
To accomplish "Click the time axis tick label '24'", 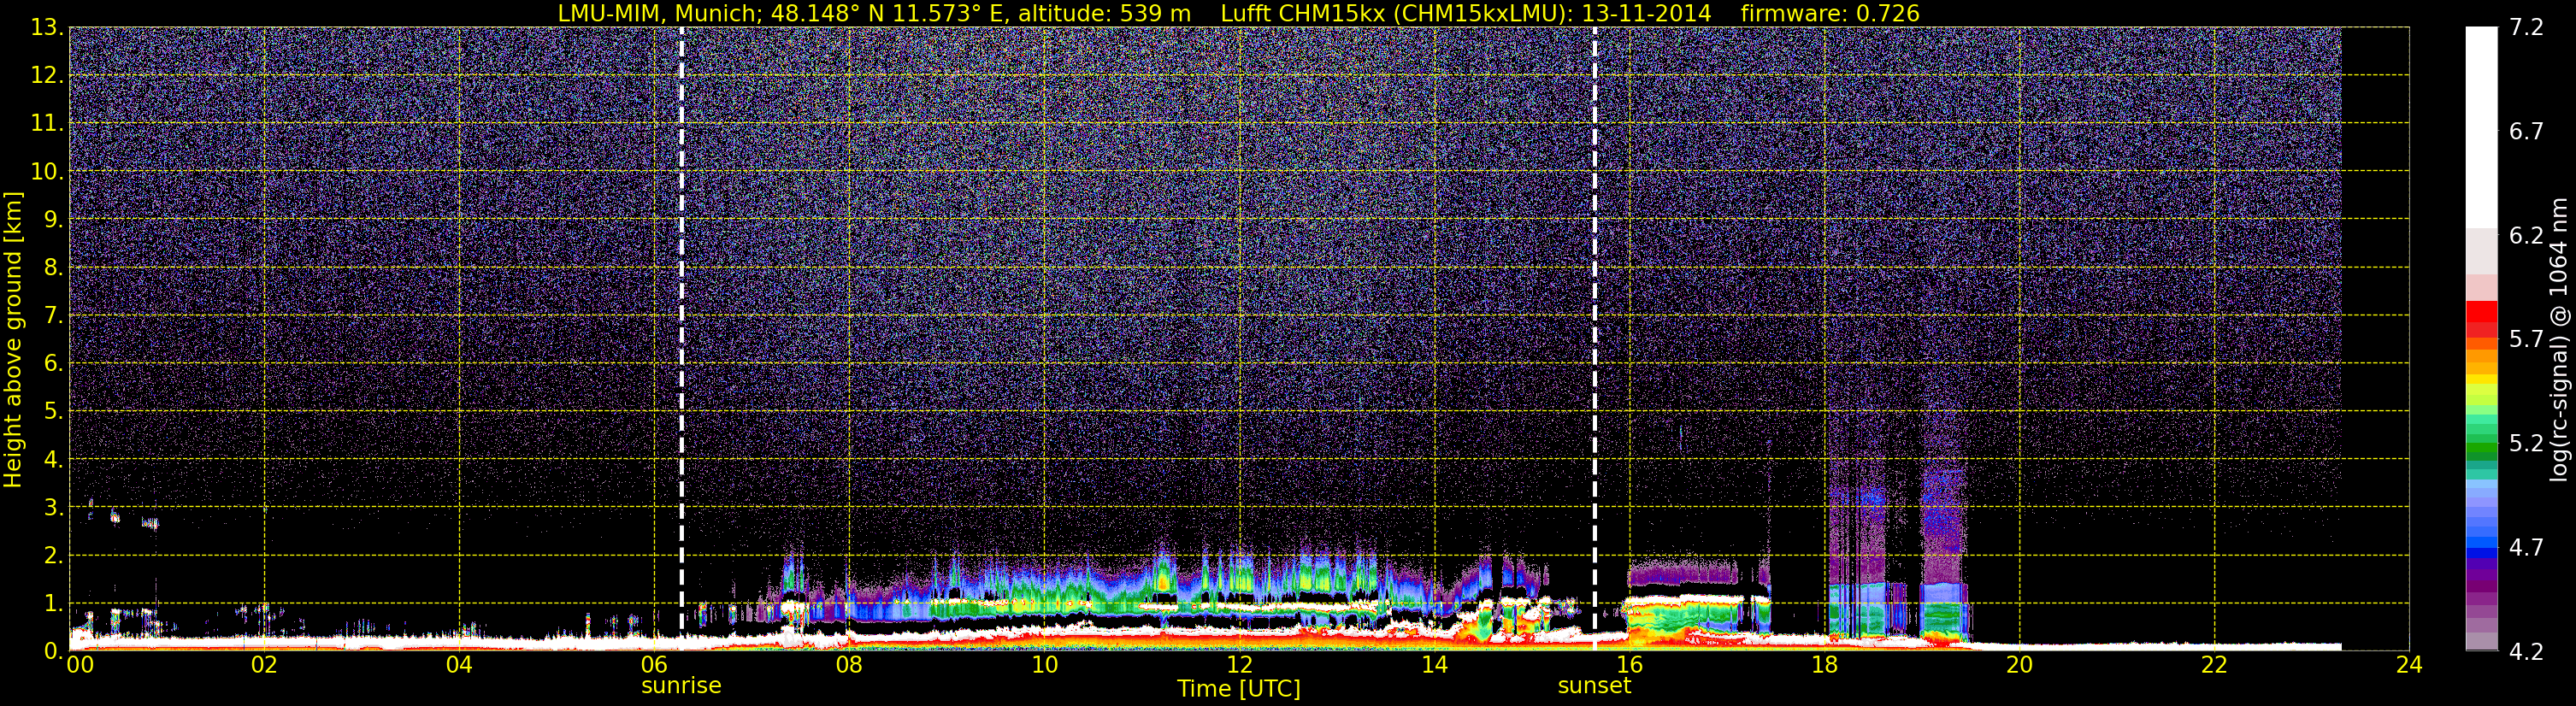I will coord(2409,666).
